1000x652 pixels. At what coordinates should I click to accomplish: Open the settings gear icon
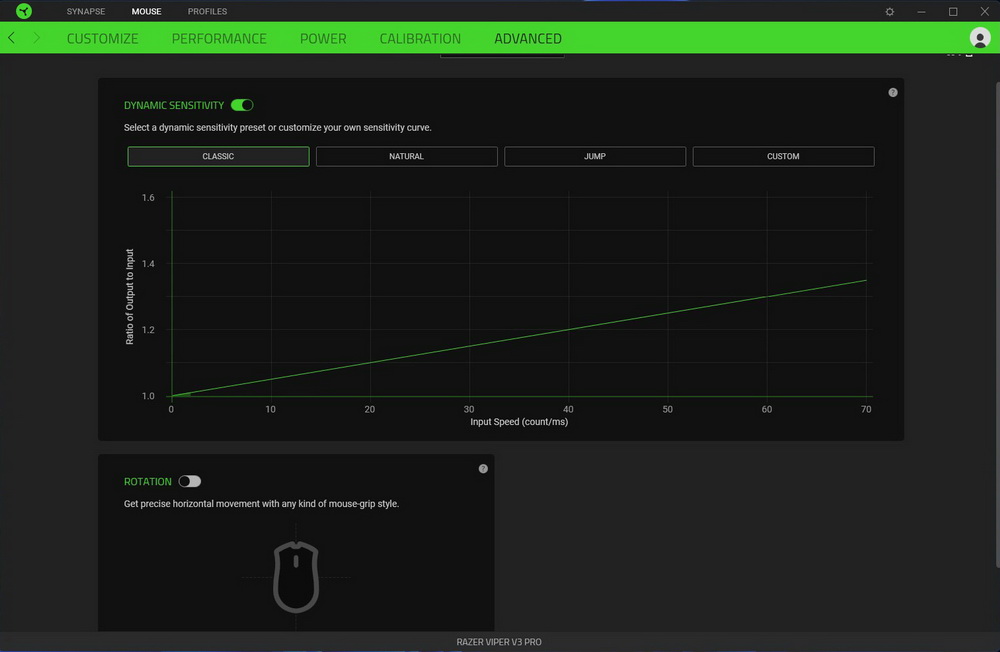pyautogui.click(x=890, y=12)
